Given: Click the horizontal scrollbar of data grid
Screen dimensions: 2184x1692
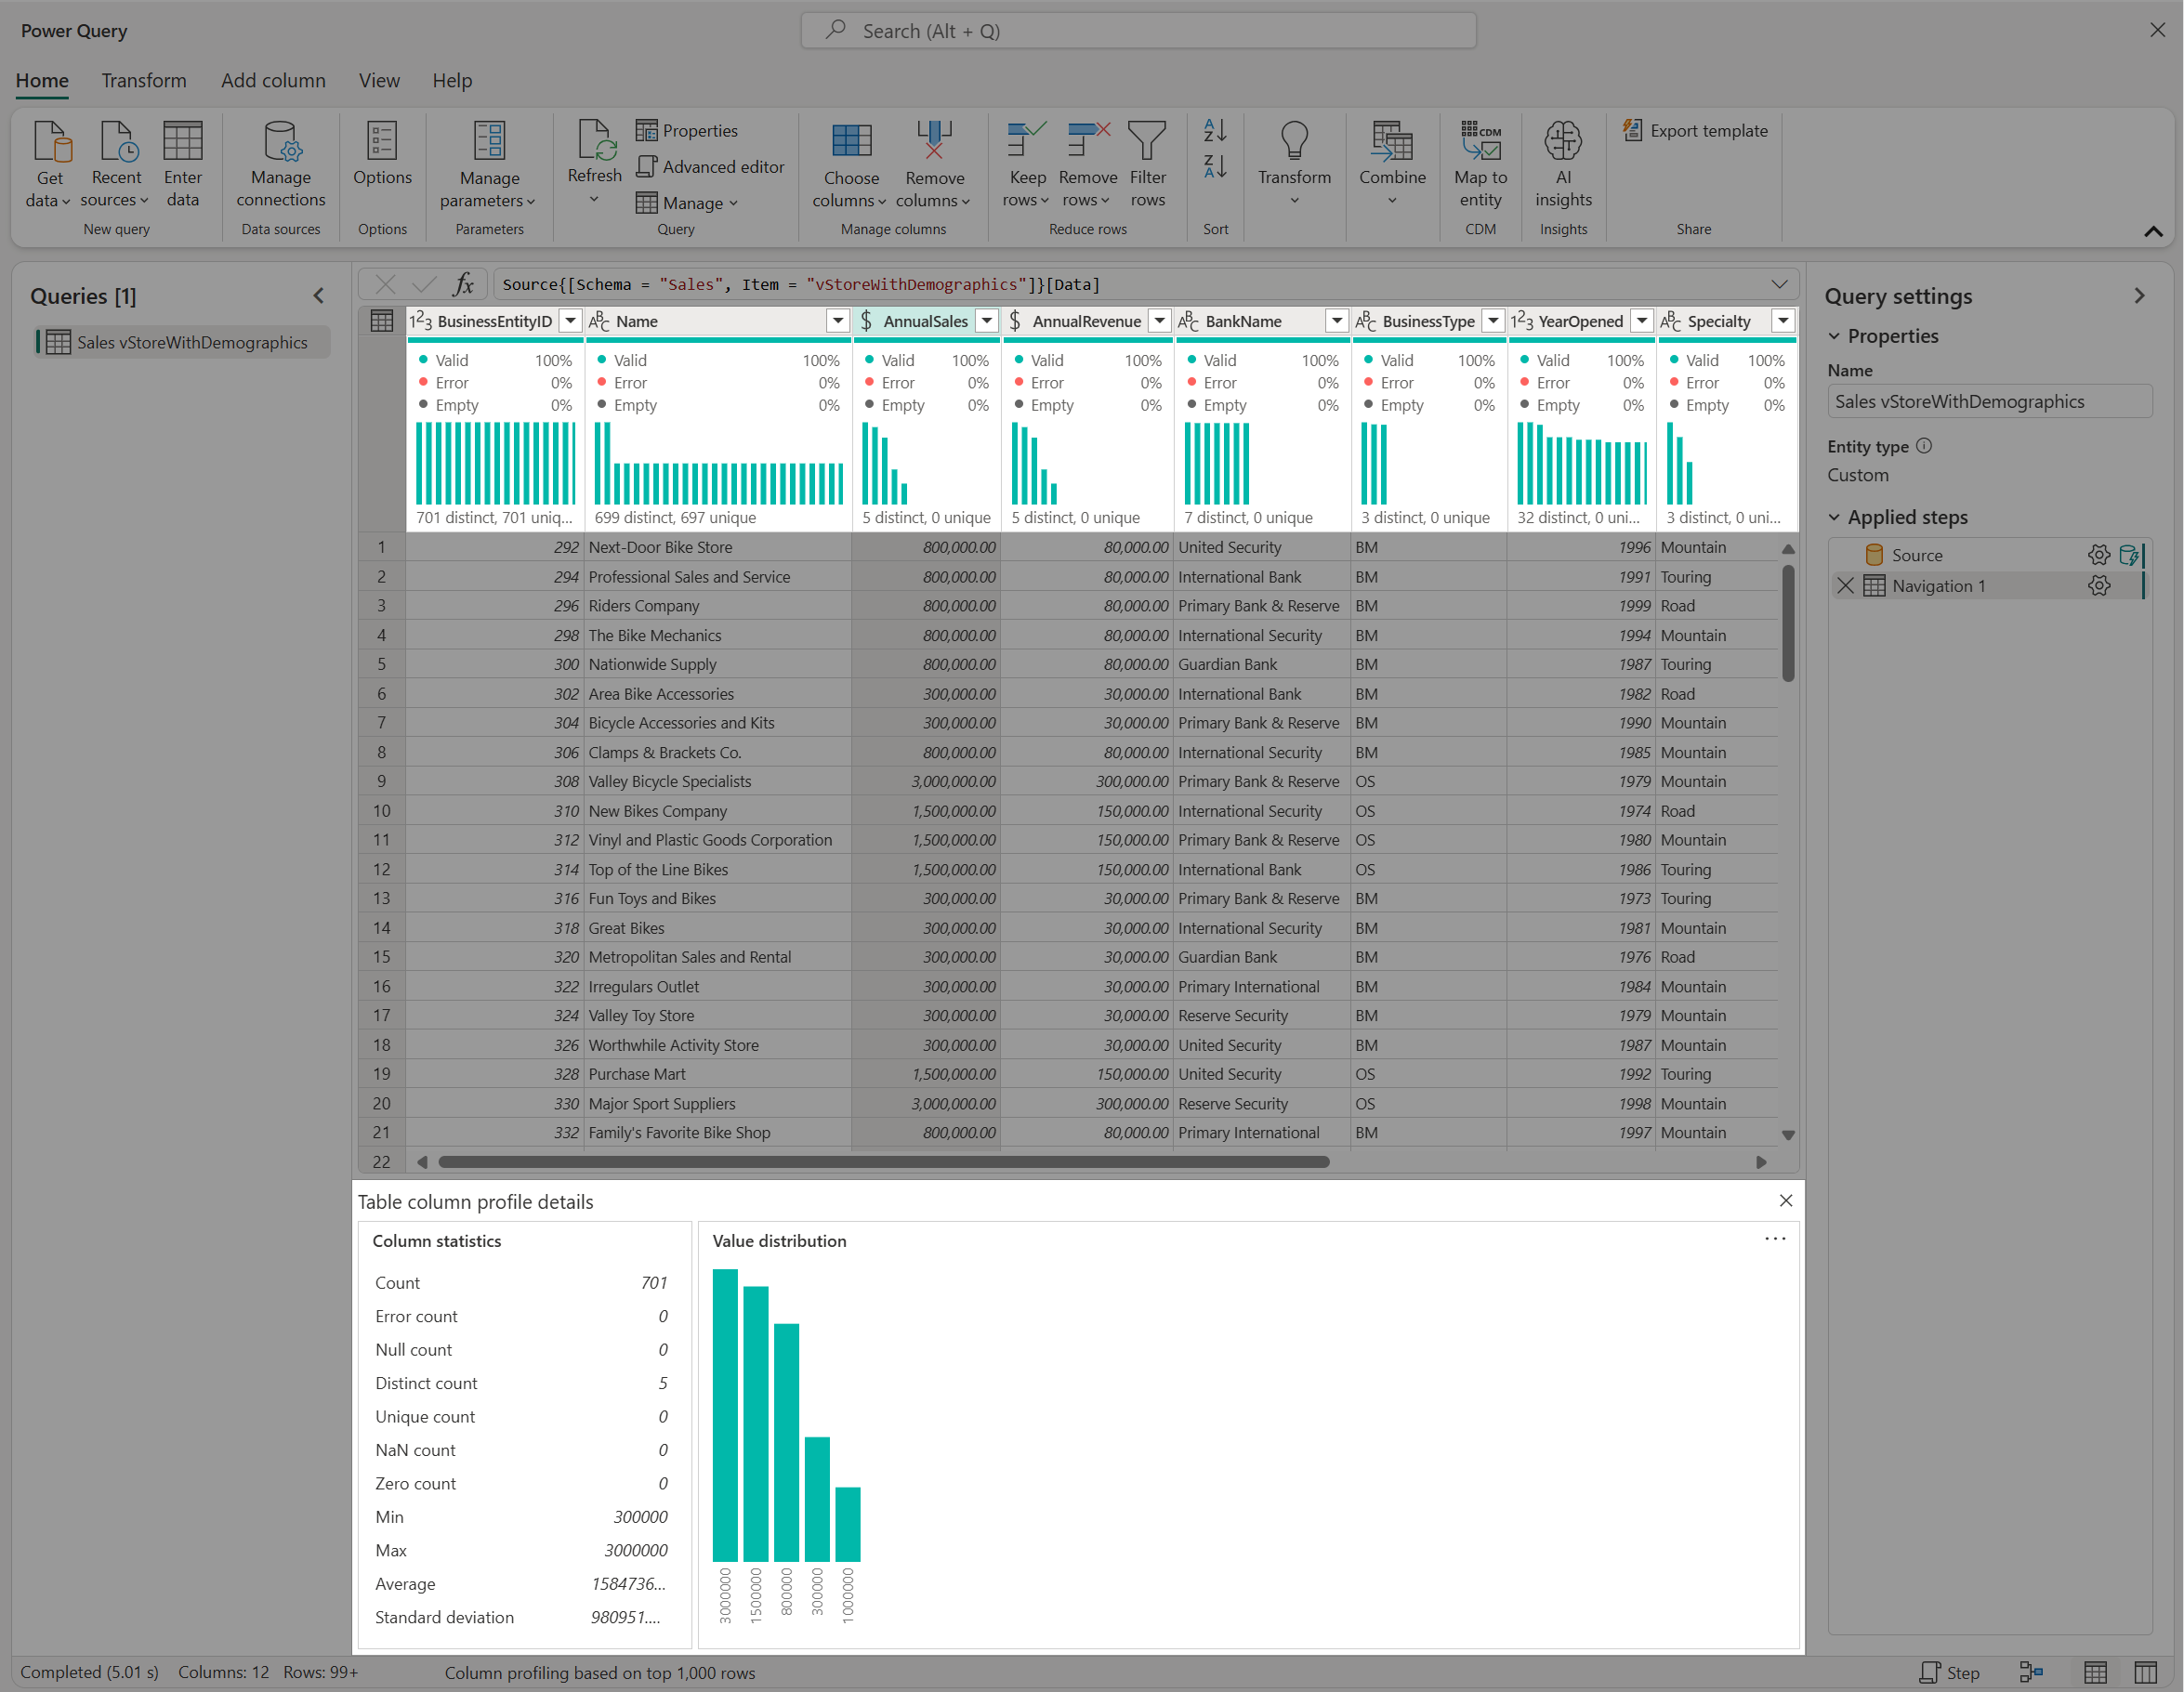Looking at the screenshot, I should [884, 1162].
